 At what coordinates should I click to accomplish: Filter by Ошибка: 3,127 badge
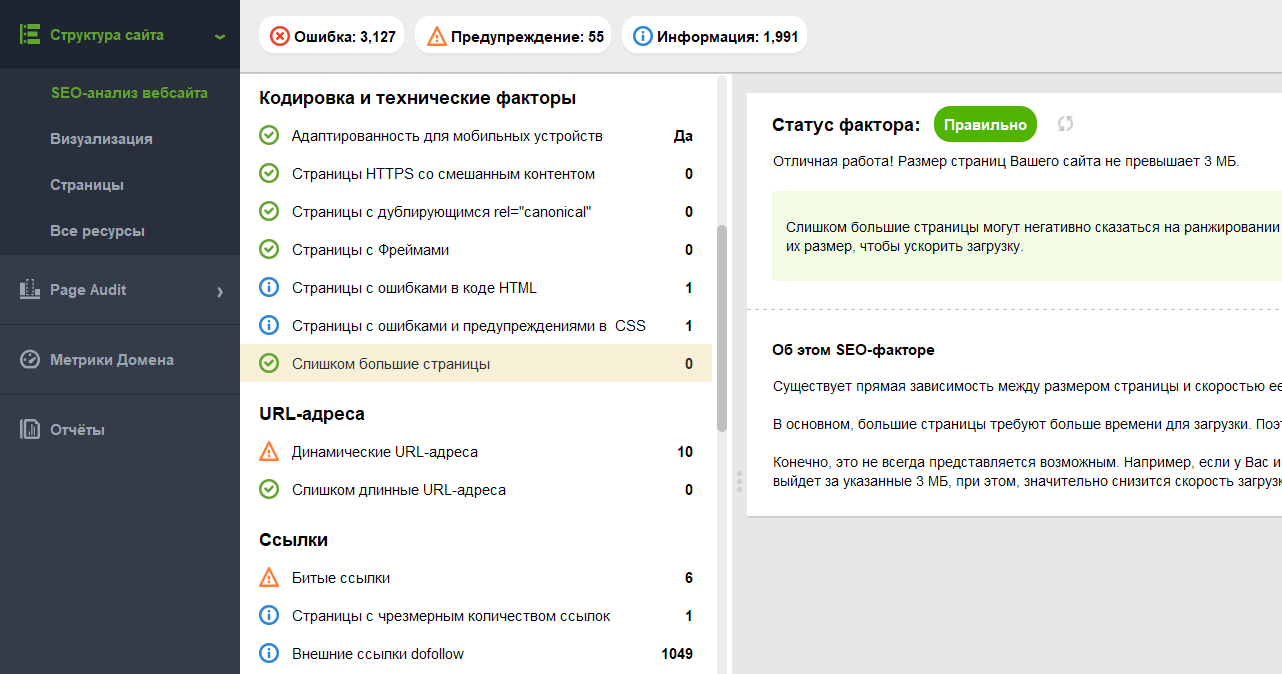click(333, 37)
